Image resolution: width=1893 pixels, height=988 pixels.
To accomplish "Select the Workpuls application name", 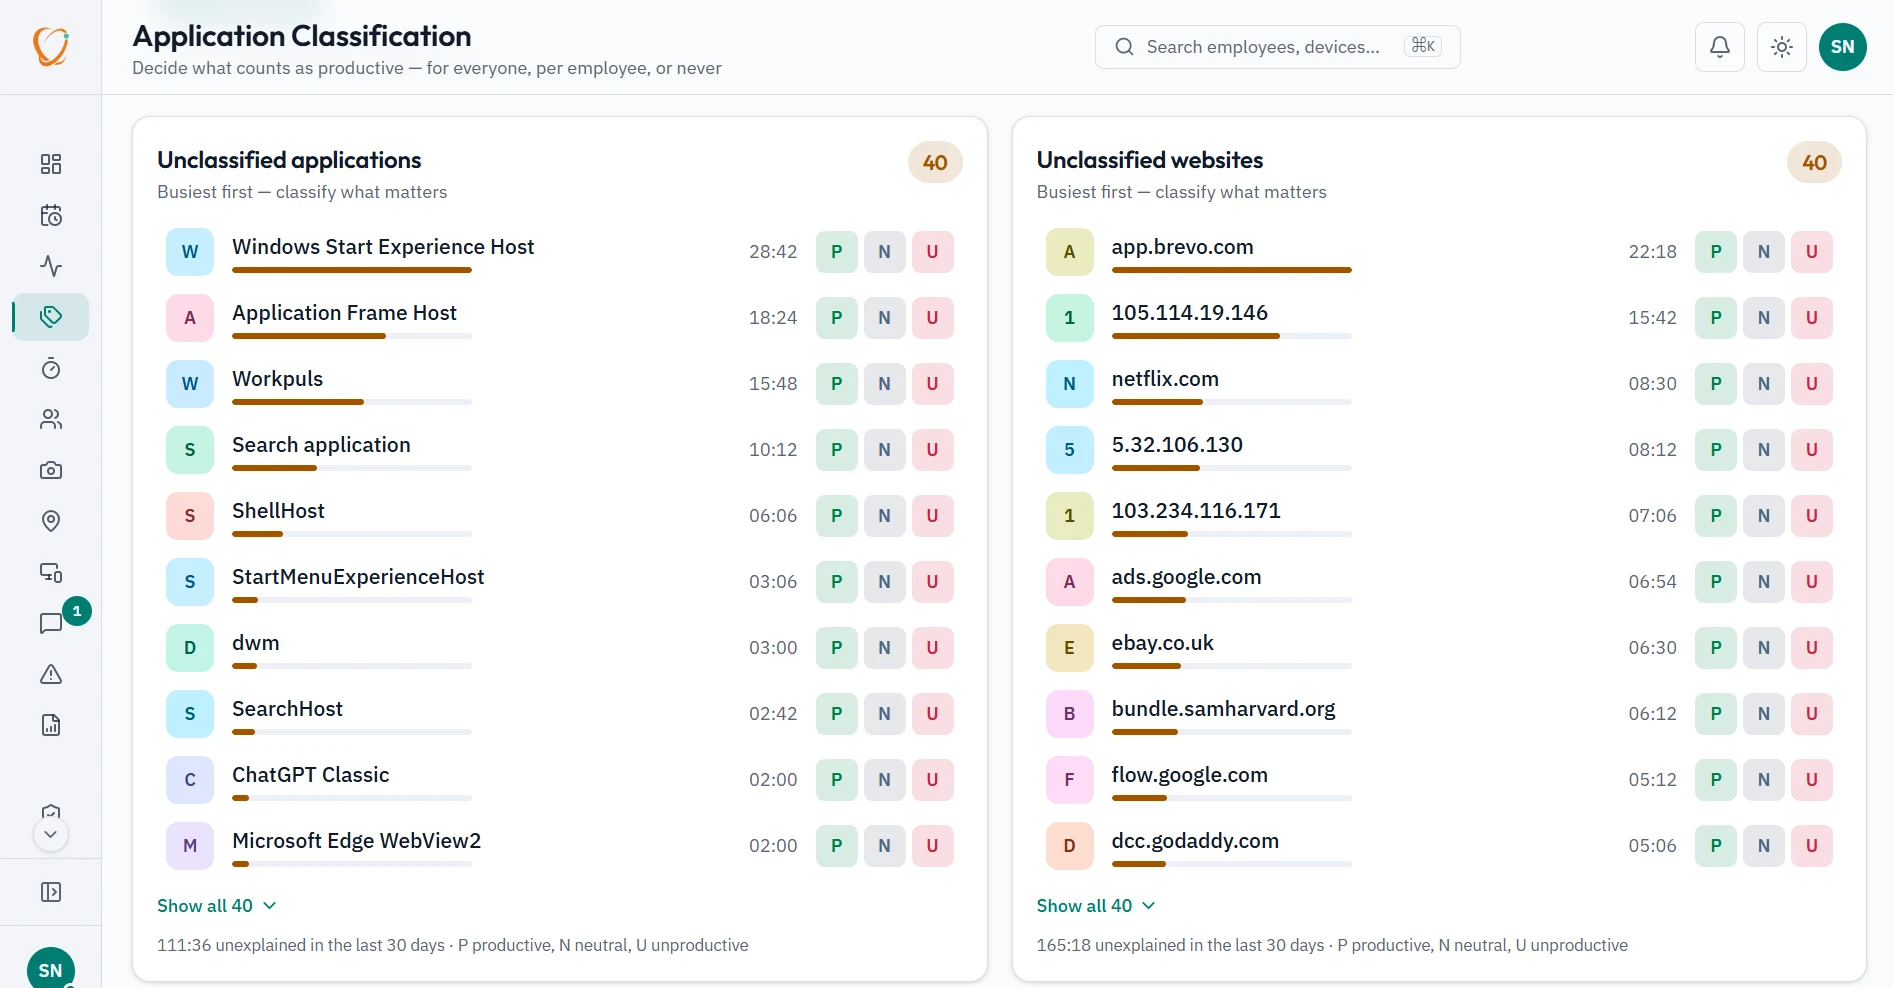I will coord(278,379).
